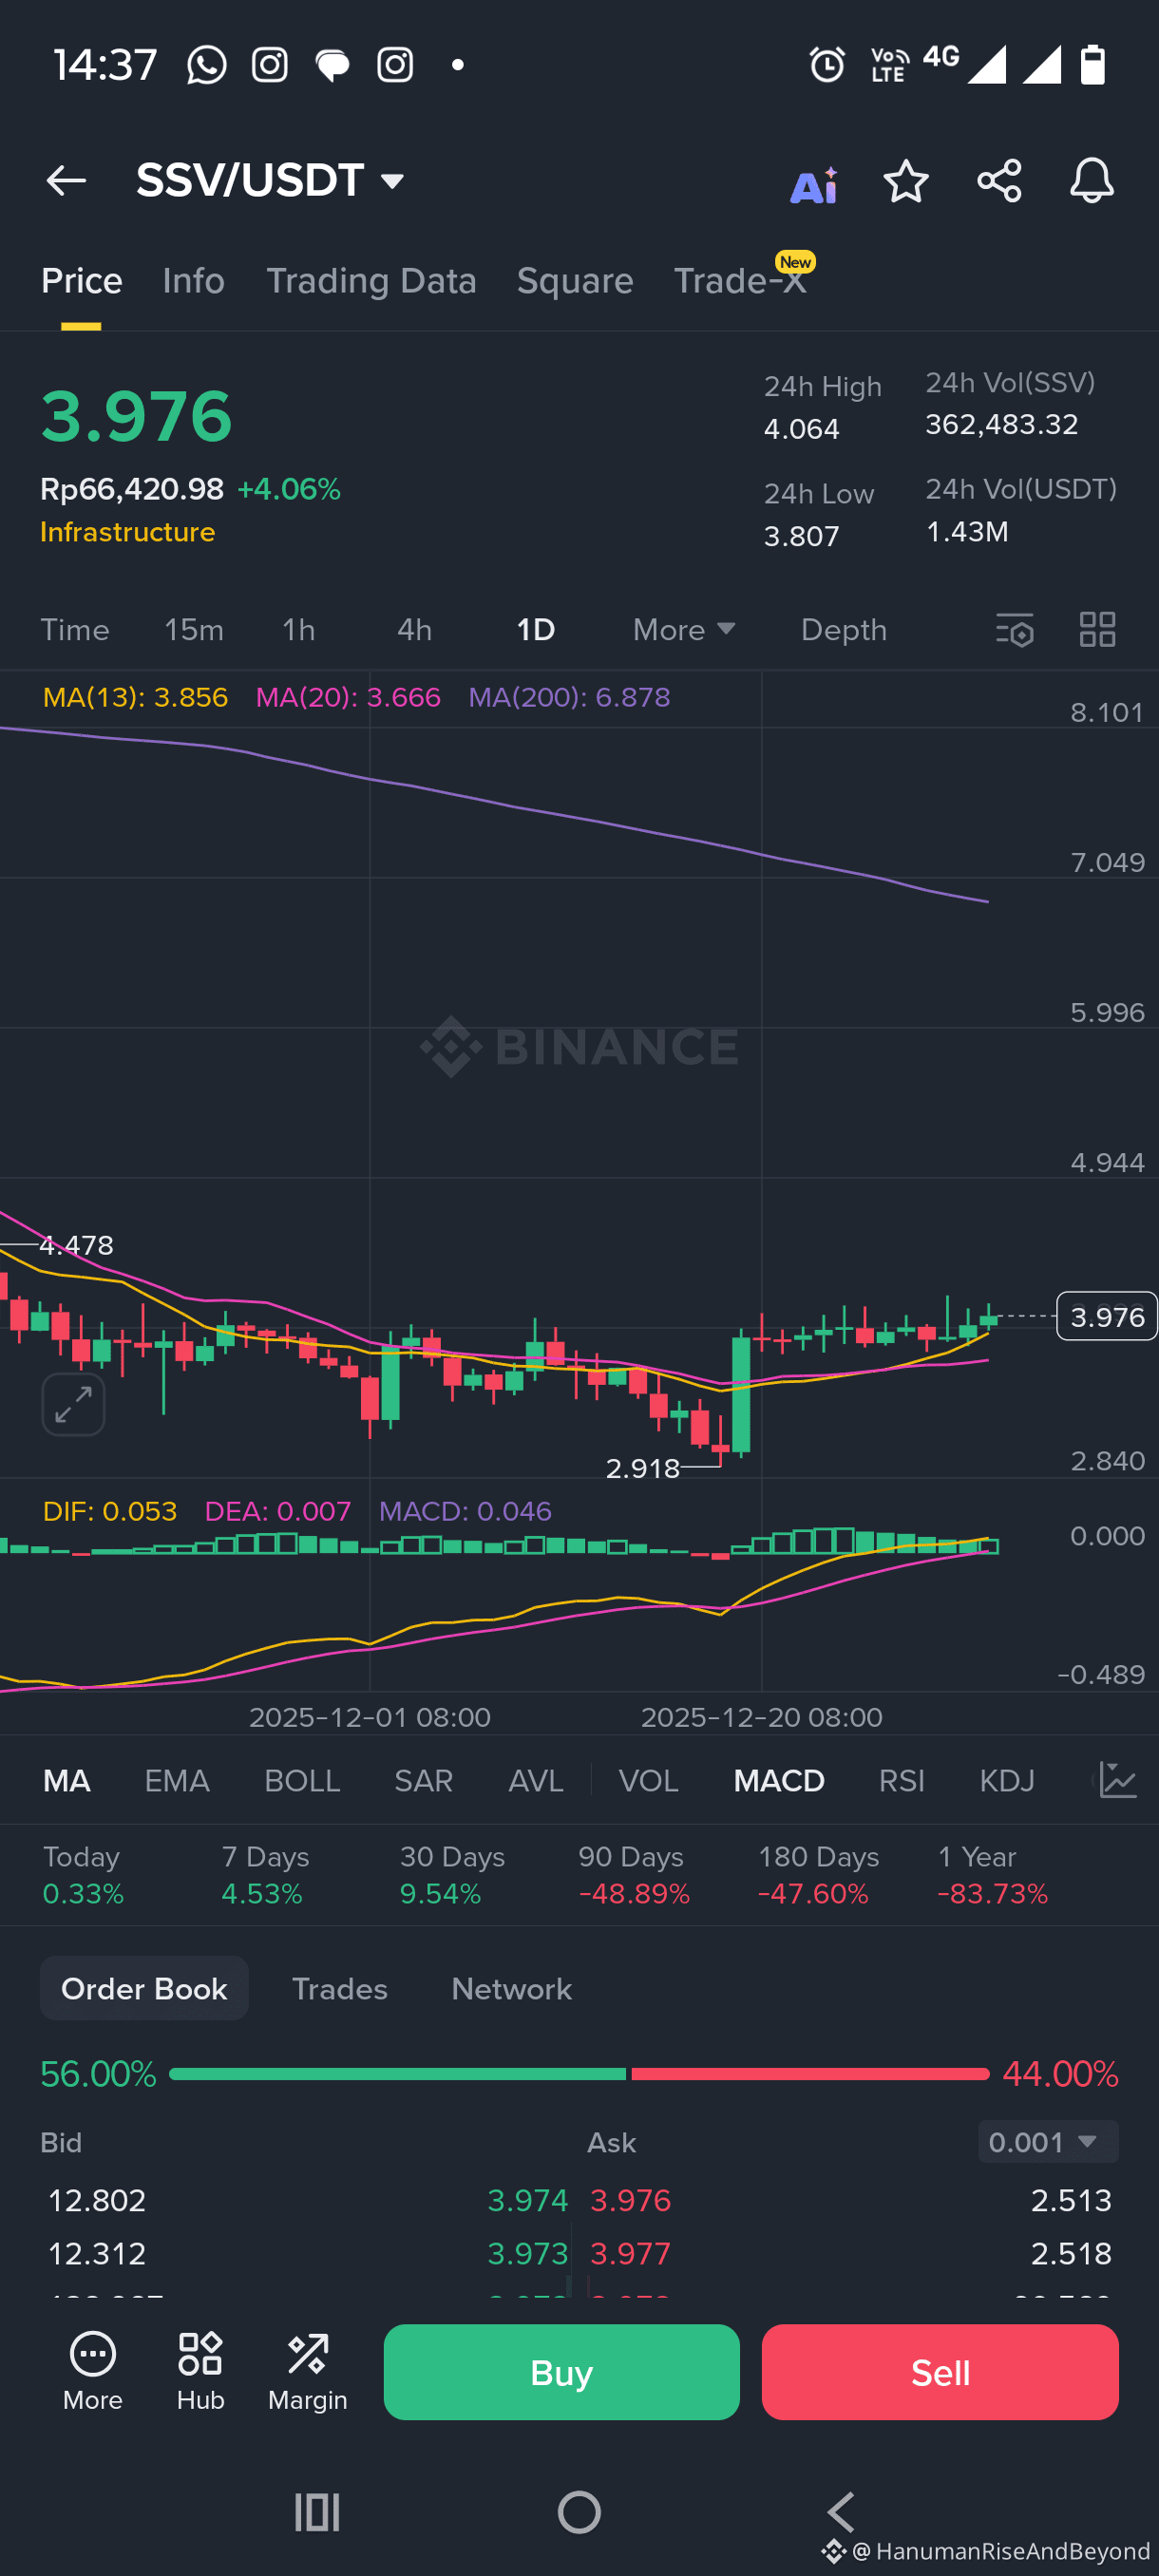Tap the MA(13): 3.856 legend
The height and width of the screenshot is (2576, 1159).
136,697
